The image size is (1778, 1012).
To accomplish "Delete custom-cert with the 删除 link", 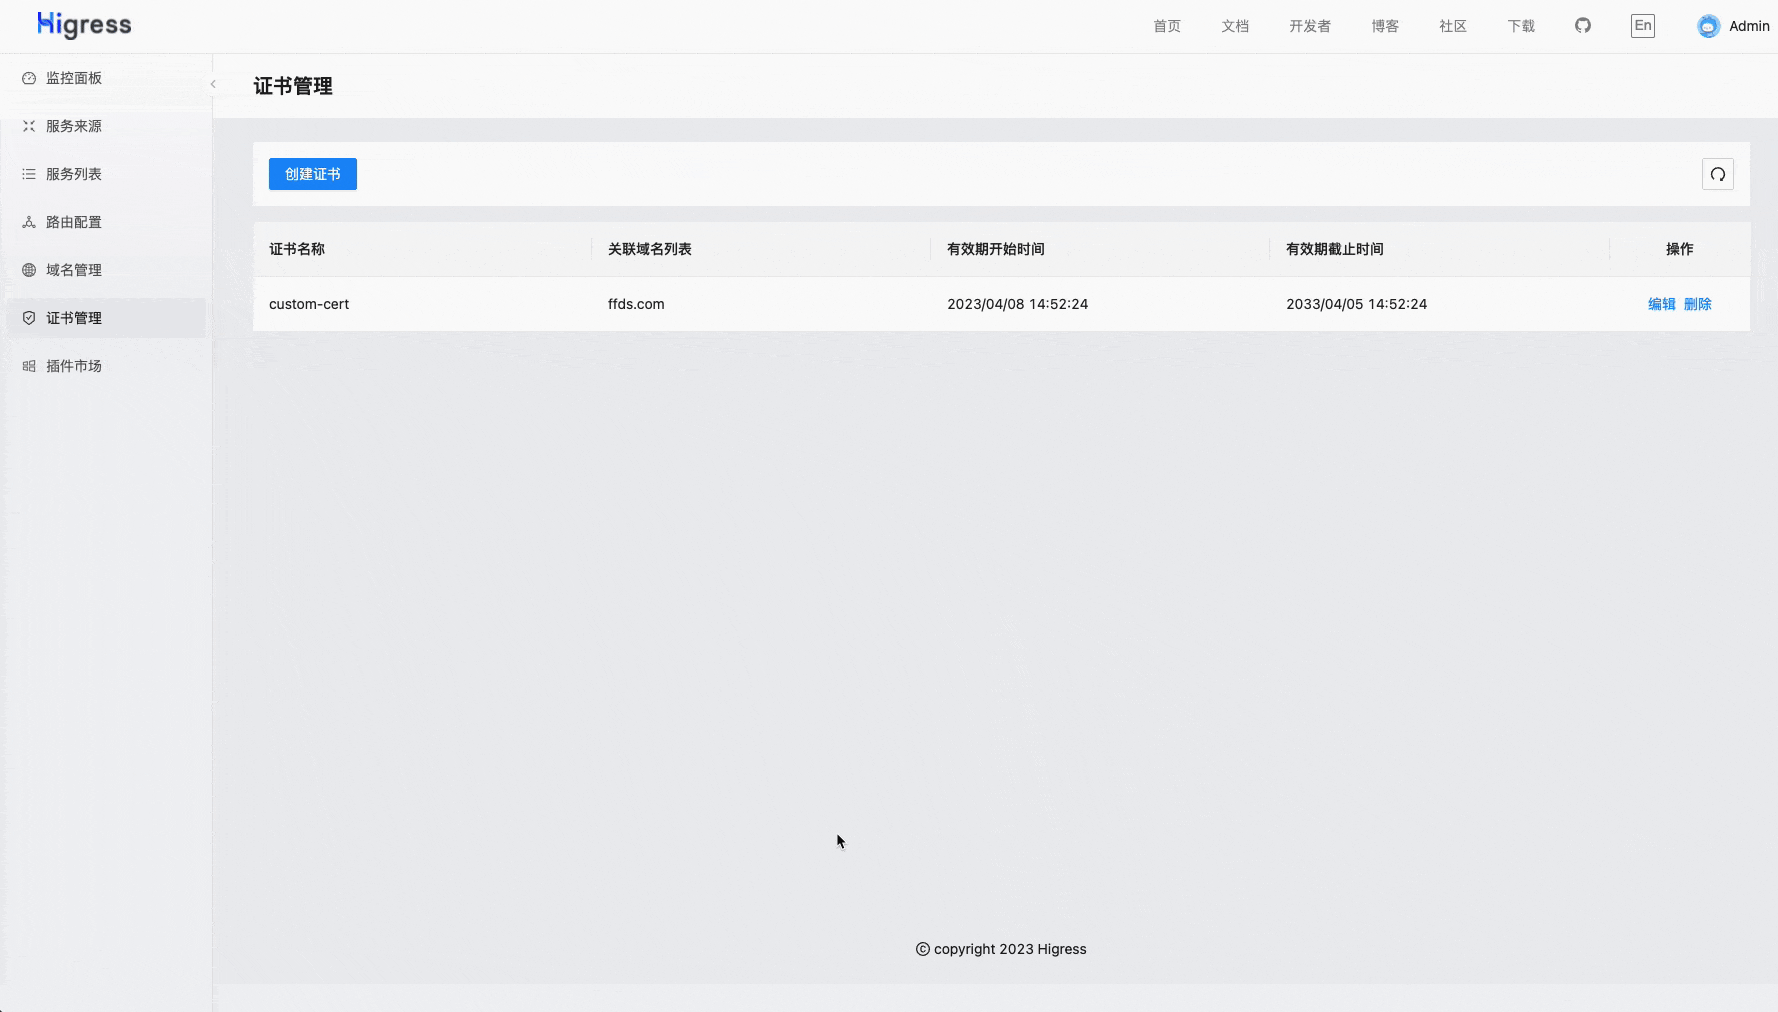I will pos(1698,304).
